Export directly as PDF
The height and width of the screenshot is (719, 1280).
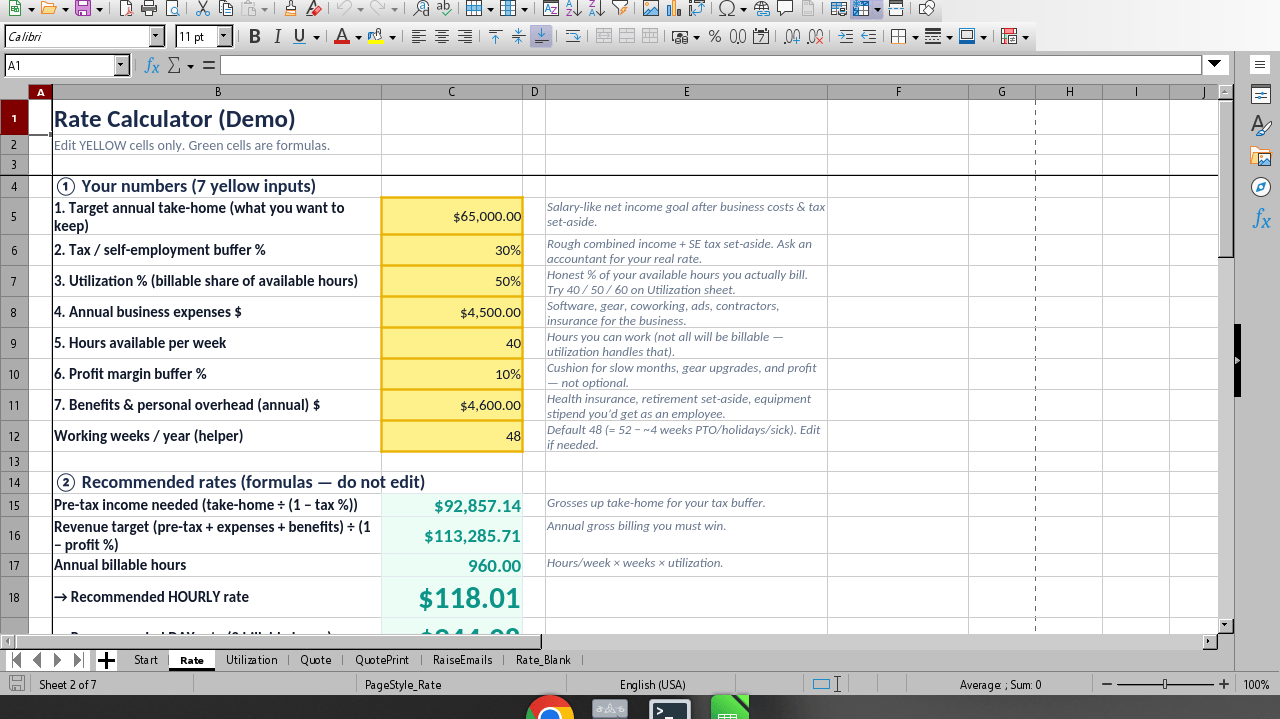126,9
